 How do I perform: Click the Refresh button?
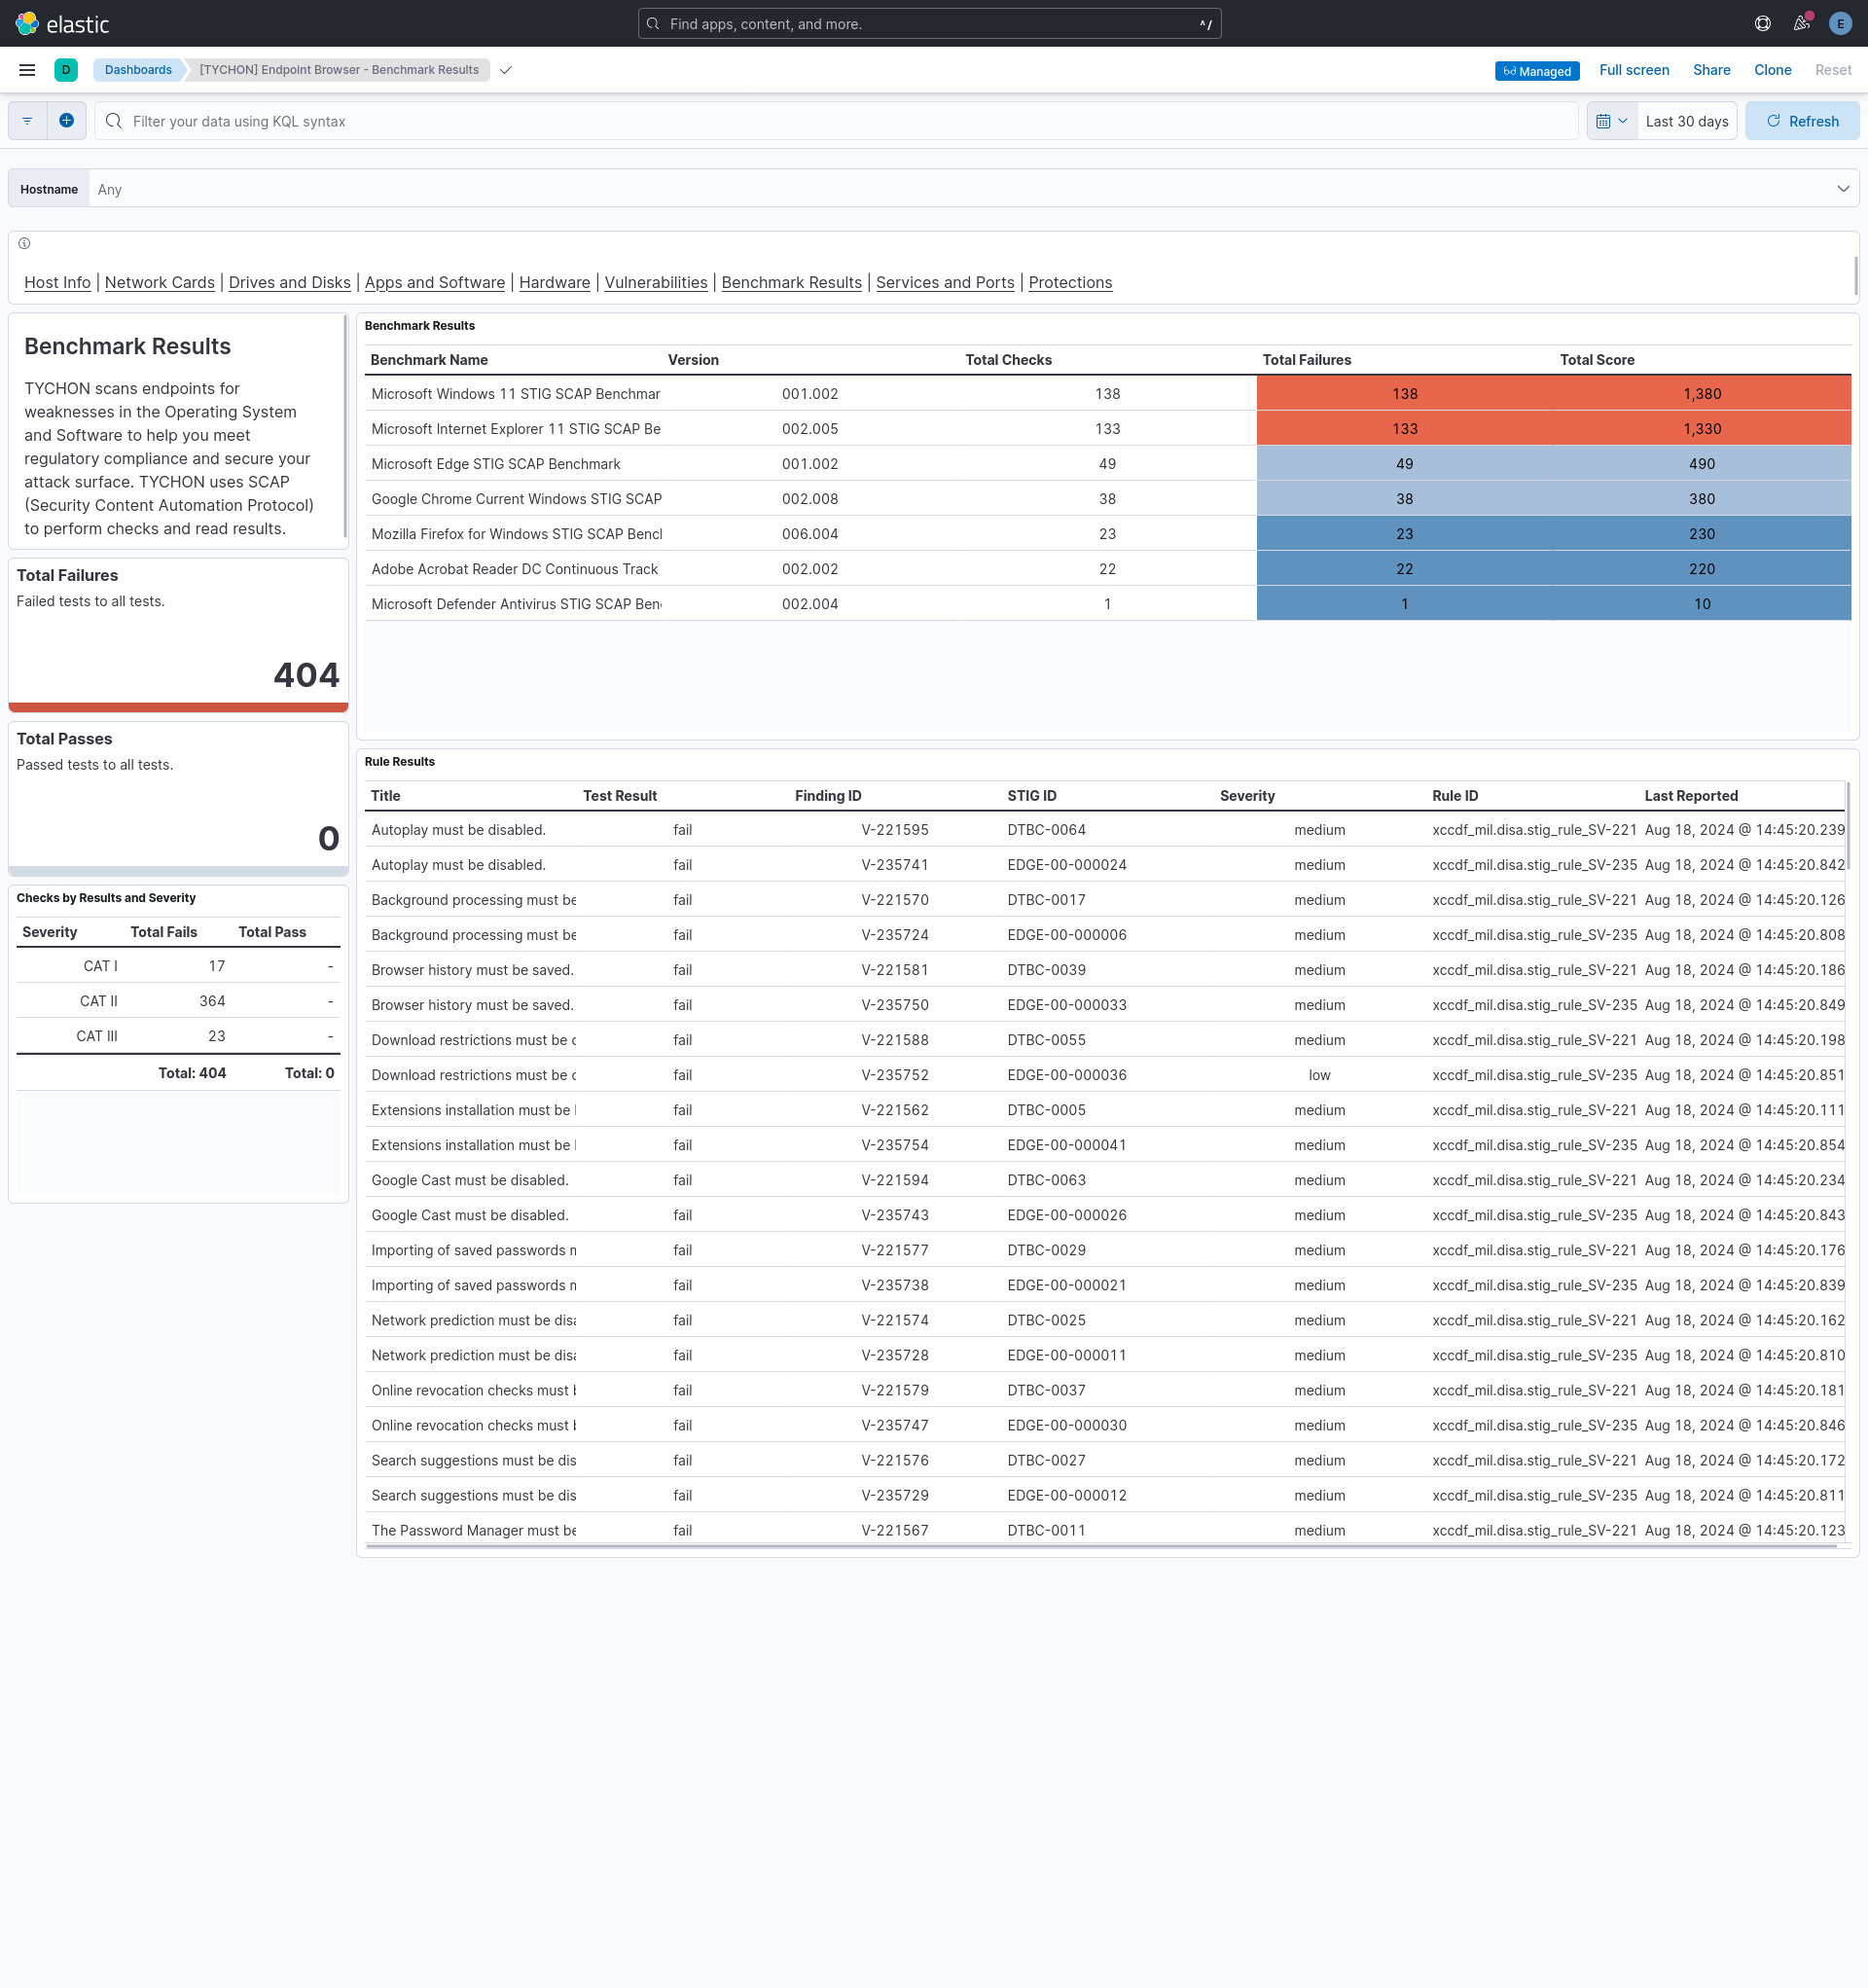pos(1802,121)
